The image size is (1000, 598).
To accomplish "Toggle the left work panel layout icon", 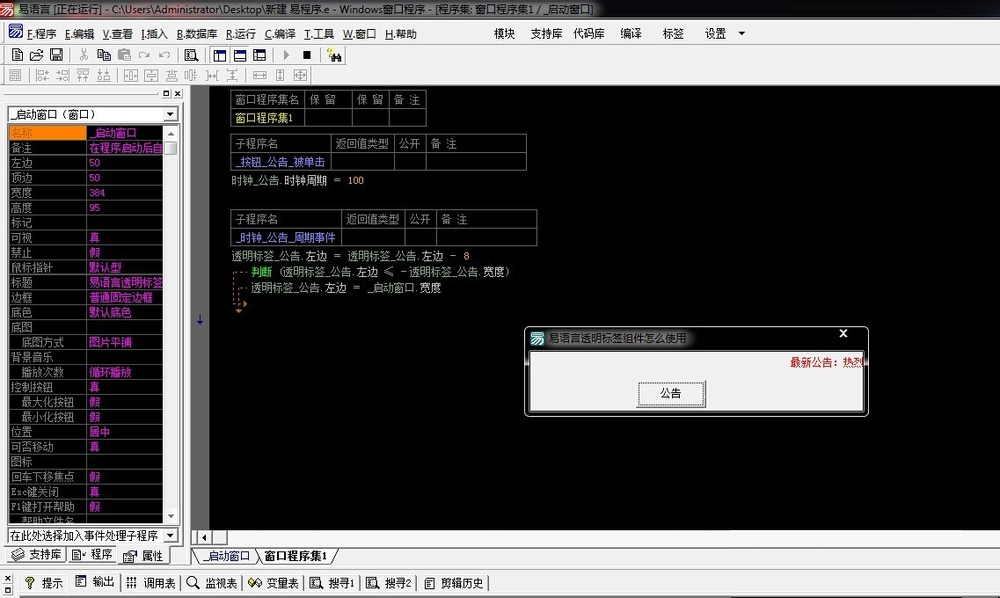I will (219, 55).
